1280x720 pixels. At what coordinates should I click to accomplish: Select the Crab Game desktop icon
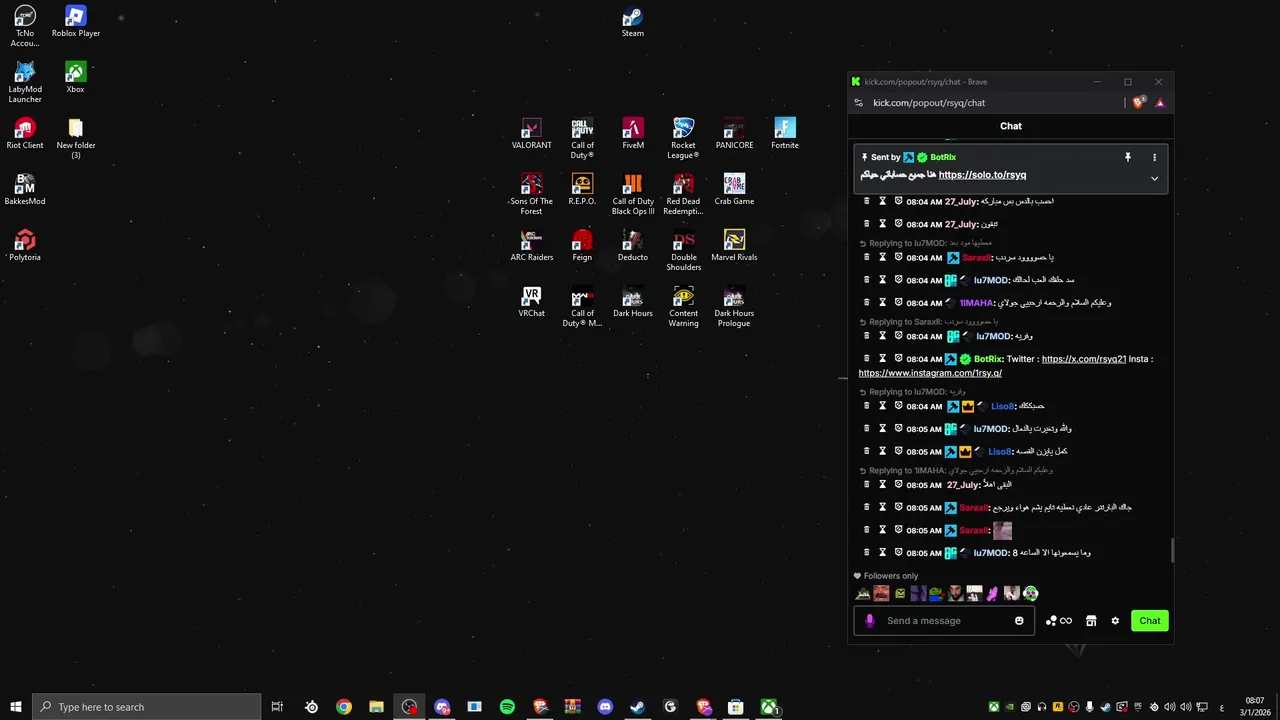[734, 190]
